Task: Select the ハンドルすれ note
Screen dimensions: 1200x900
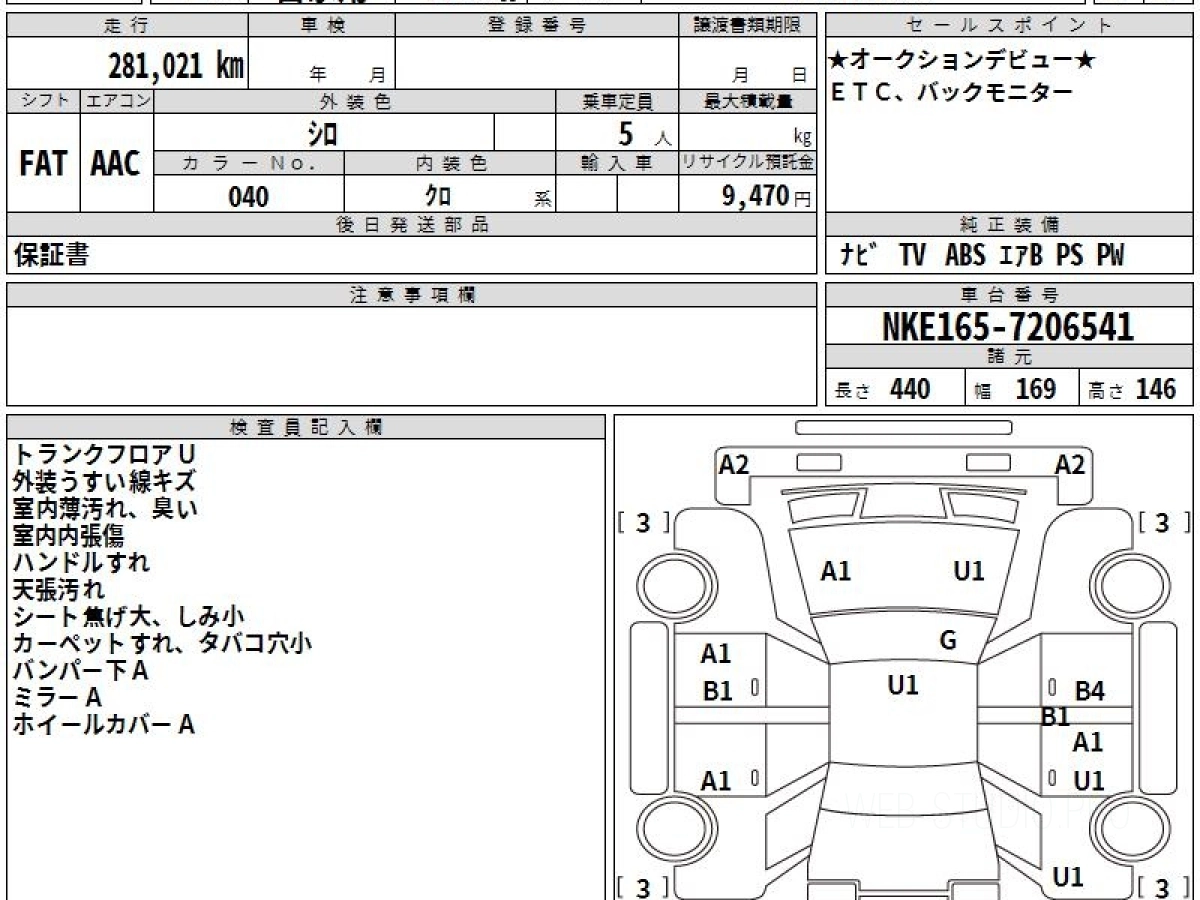Action: (x=82, y=562)
